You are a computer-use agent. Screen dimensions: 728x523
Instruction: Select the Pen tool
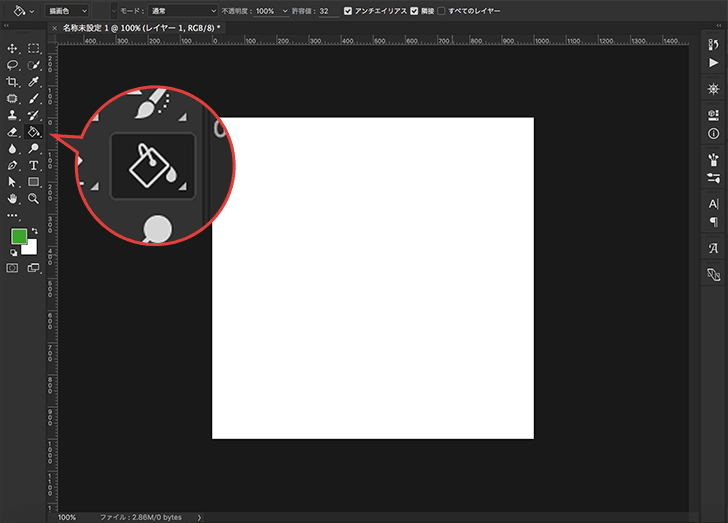tap(12, 165)
